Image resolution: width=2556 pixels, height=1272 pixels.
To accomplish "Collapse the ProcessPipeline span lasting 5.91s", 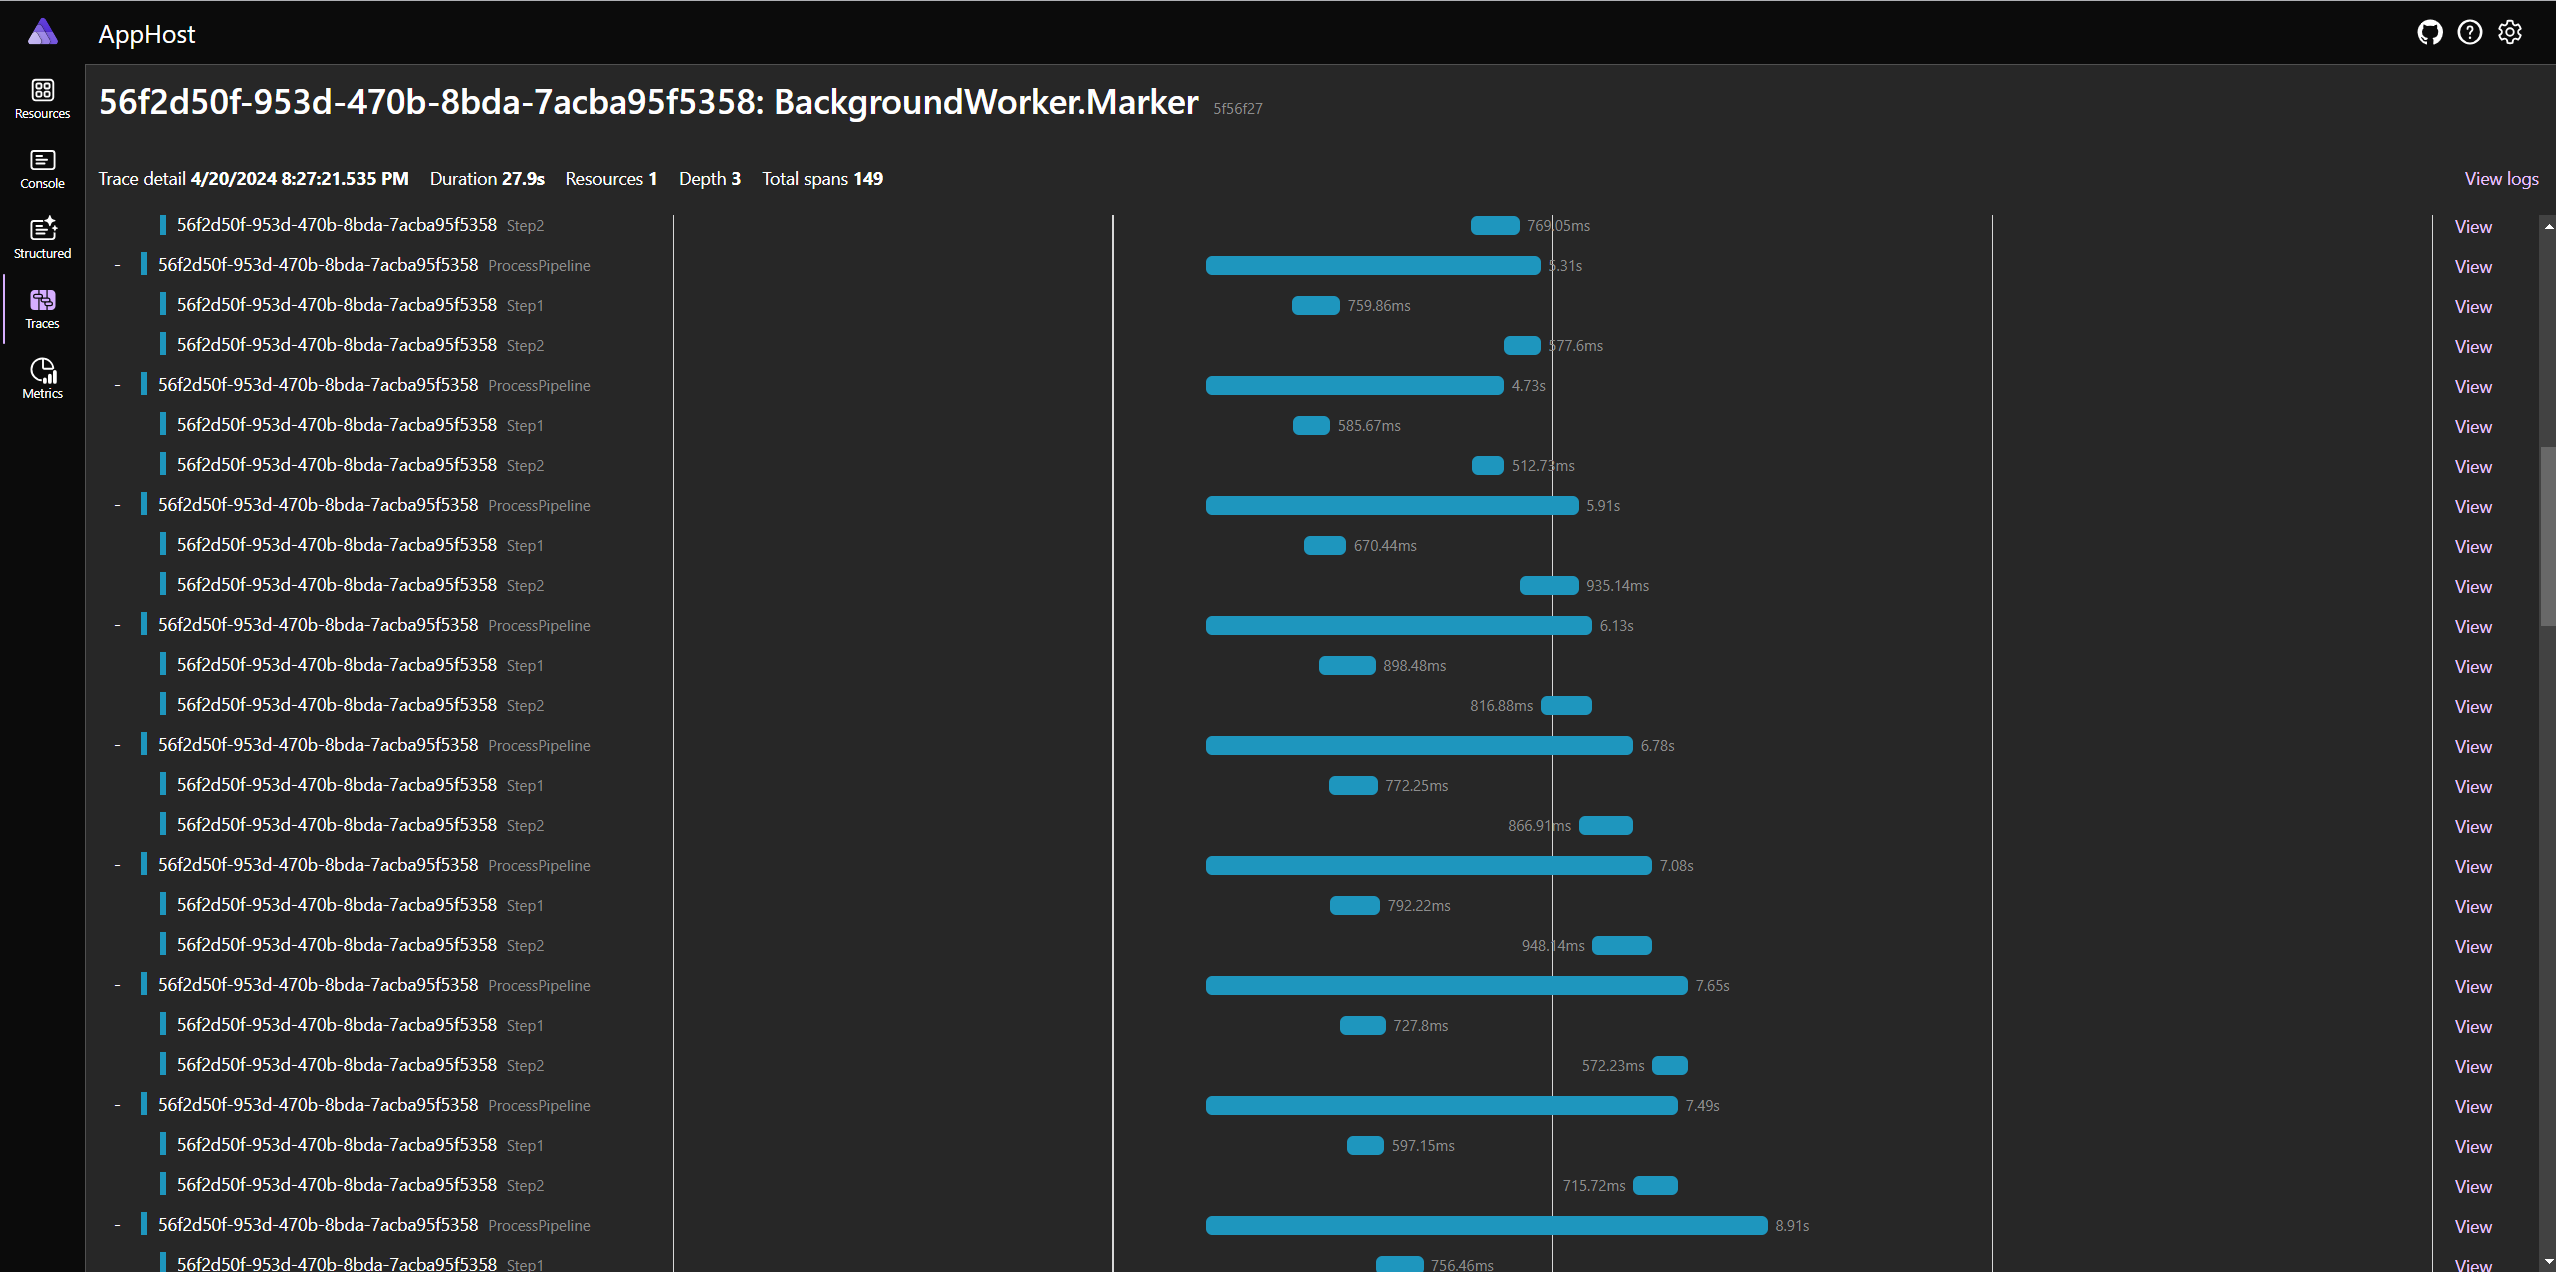I will coord(117,505).
